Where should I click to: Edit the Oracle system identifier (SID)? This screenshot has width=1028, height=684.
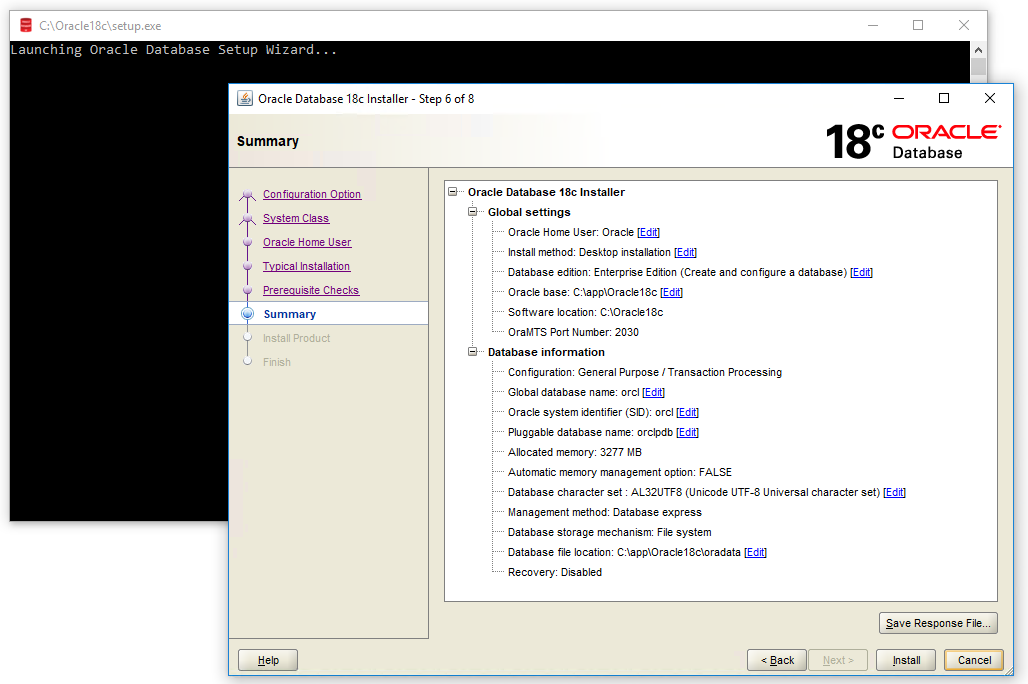(x=688, y=412)
